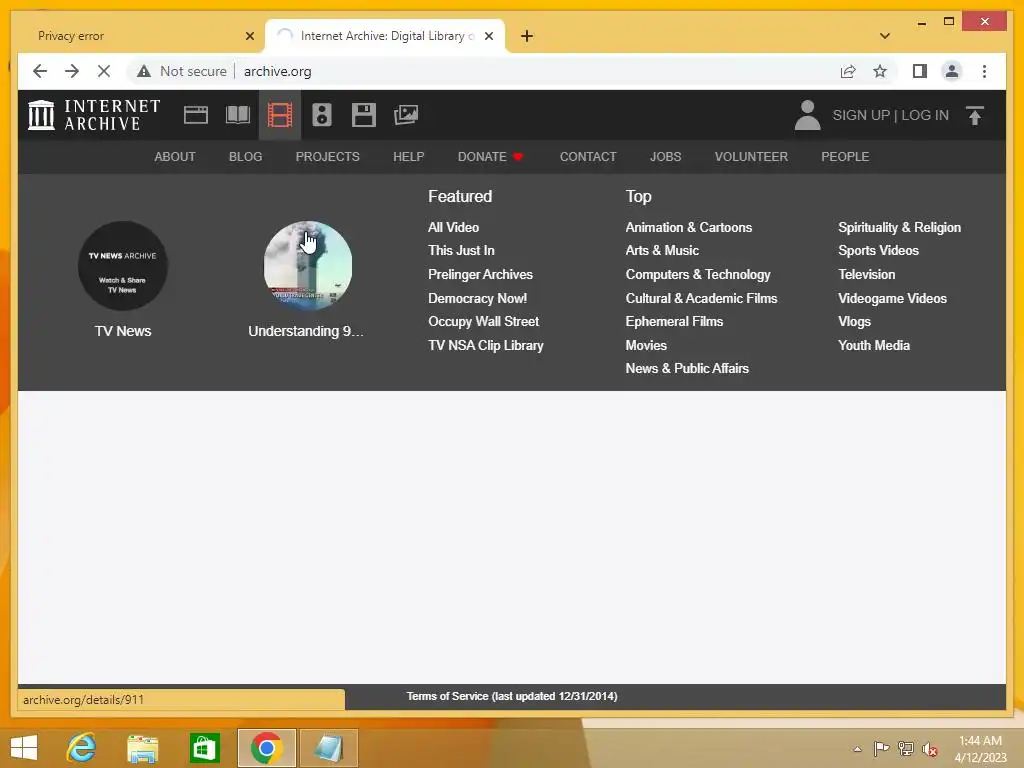
Task: Open Windows Store from taskbar
Action: (x=204, y=748)
